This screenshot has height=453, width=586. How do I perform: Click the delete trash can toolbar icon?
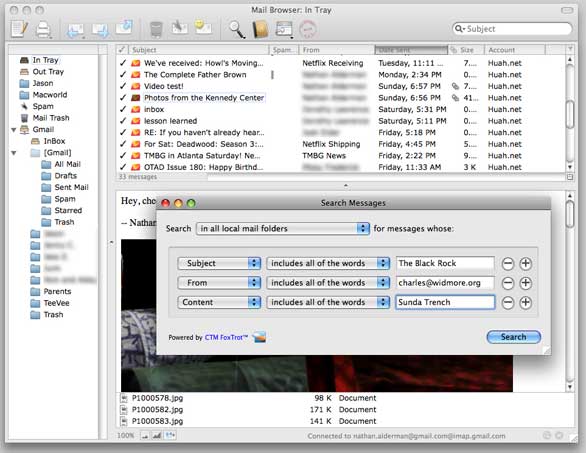[x=156, y=29]
